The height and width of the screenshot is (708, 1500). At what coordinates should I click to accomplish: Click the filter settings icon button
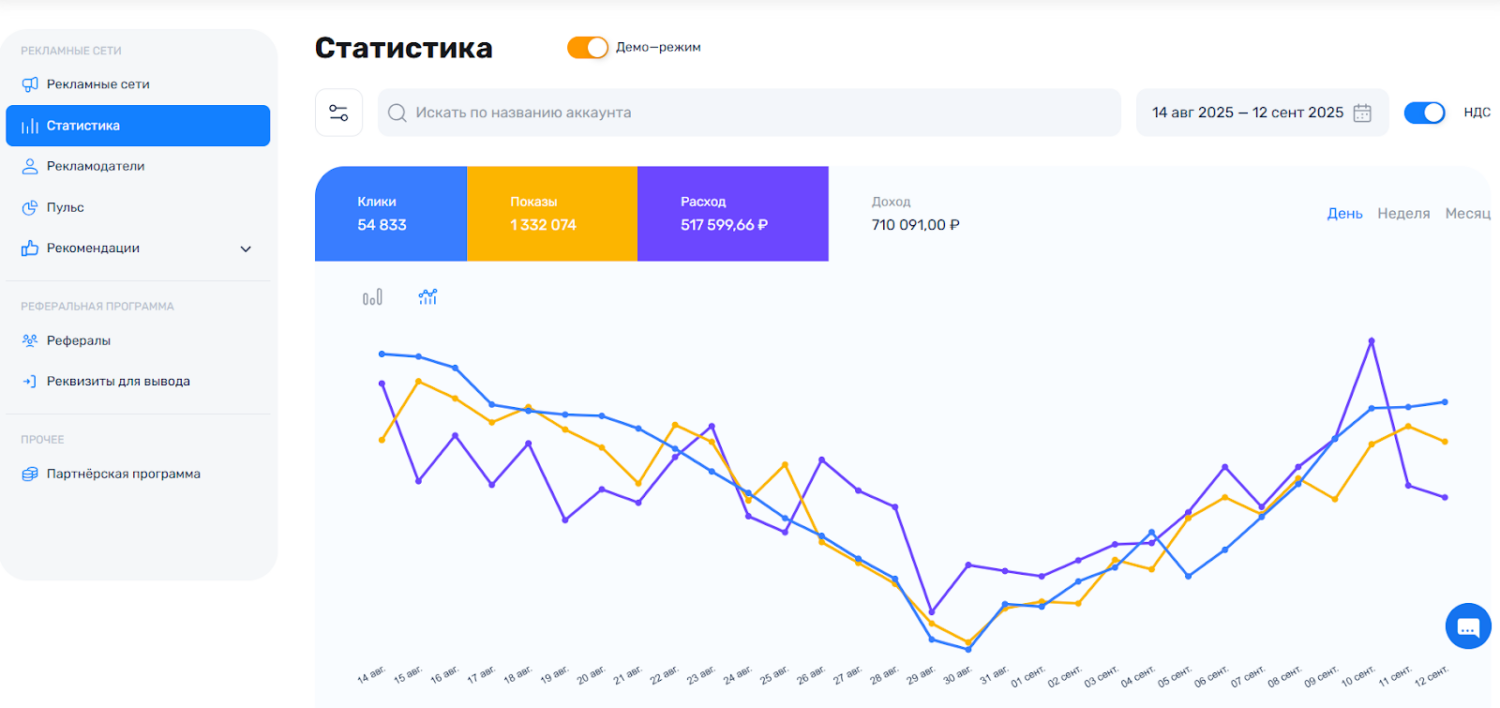pyautogui.click(x=338, y=113)
